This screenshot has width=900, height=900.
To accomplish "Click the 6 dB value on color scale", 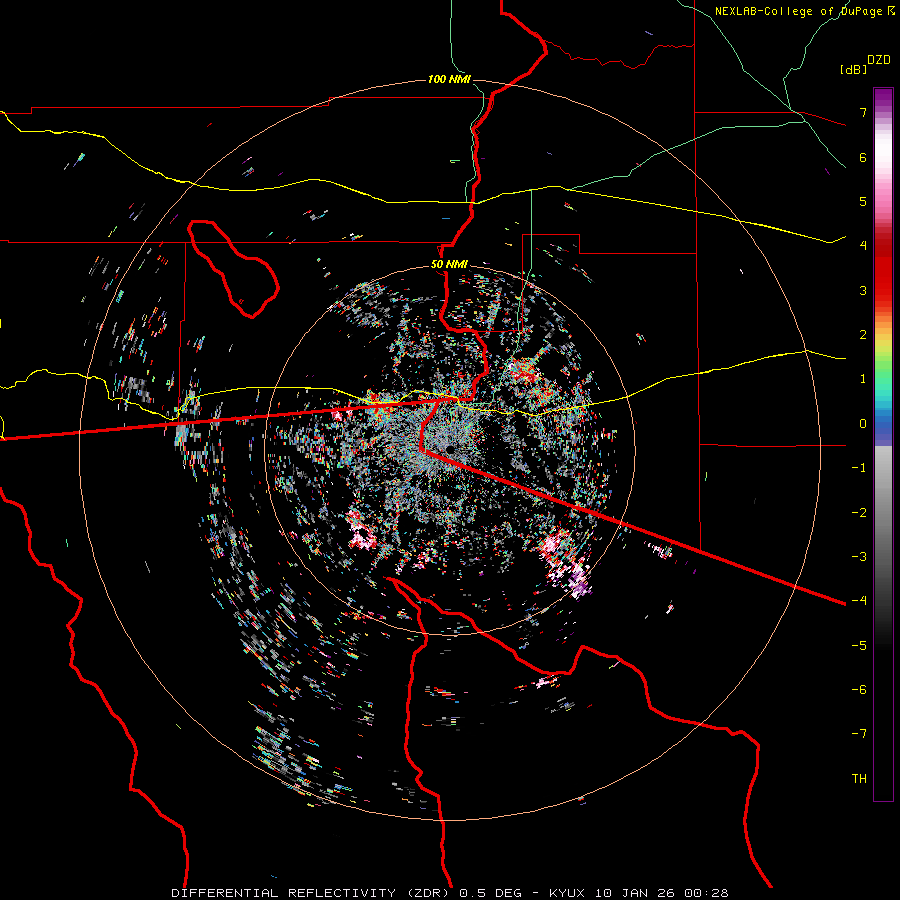I will point(863,157).
